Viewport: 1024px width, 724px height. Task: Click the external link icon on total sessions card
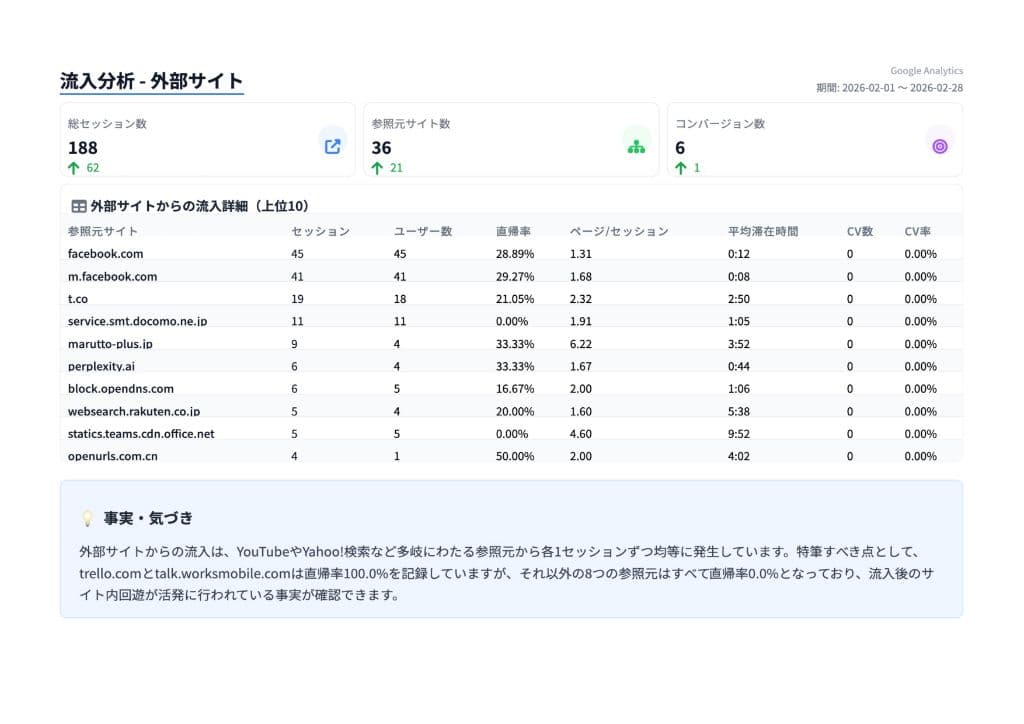333,145
